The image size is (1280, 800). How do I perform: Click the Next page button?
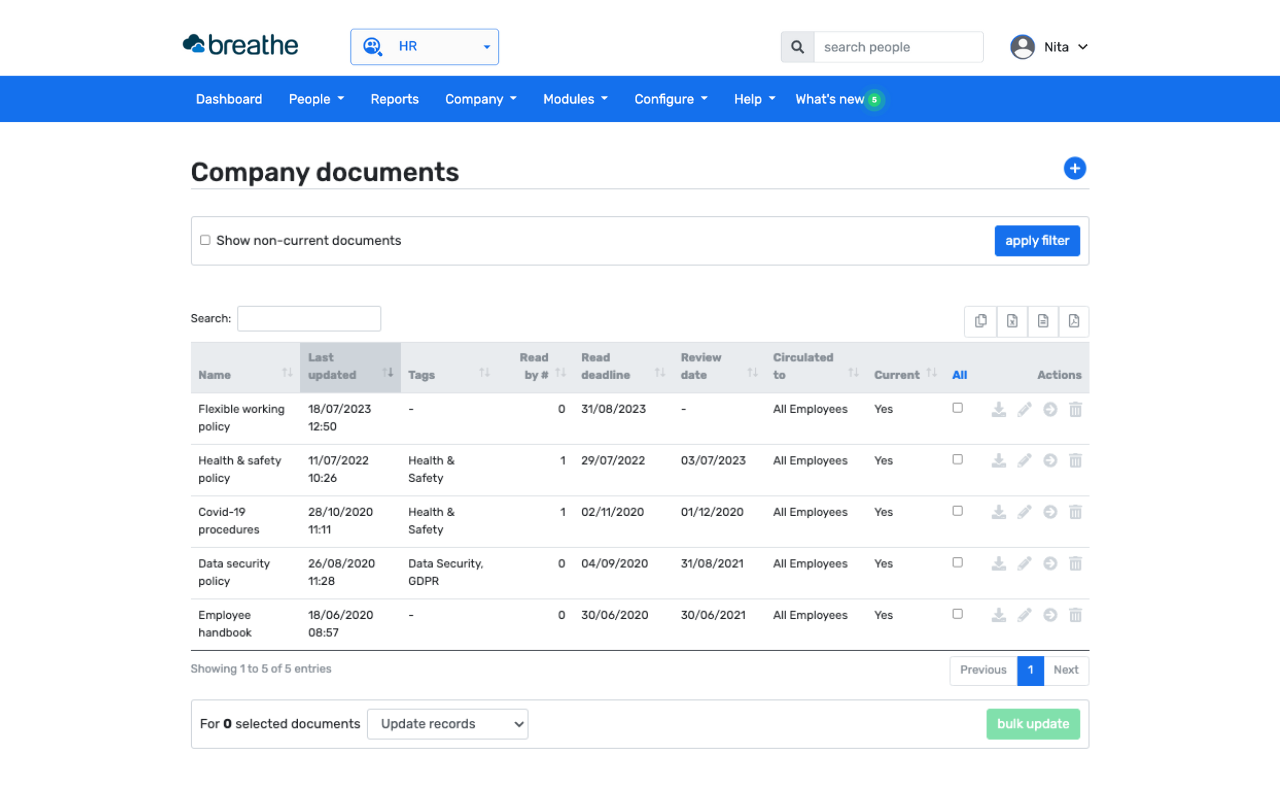pos(1066,670)
